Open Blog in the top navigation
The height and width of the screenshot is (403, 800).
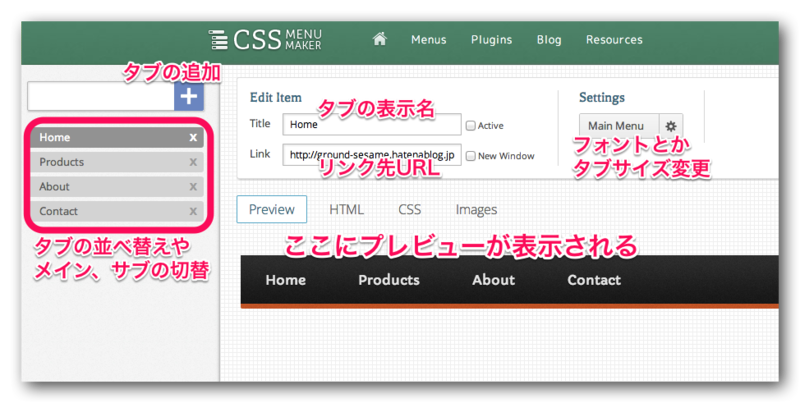coord(549,40)
